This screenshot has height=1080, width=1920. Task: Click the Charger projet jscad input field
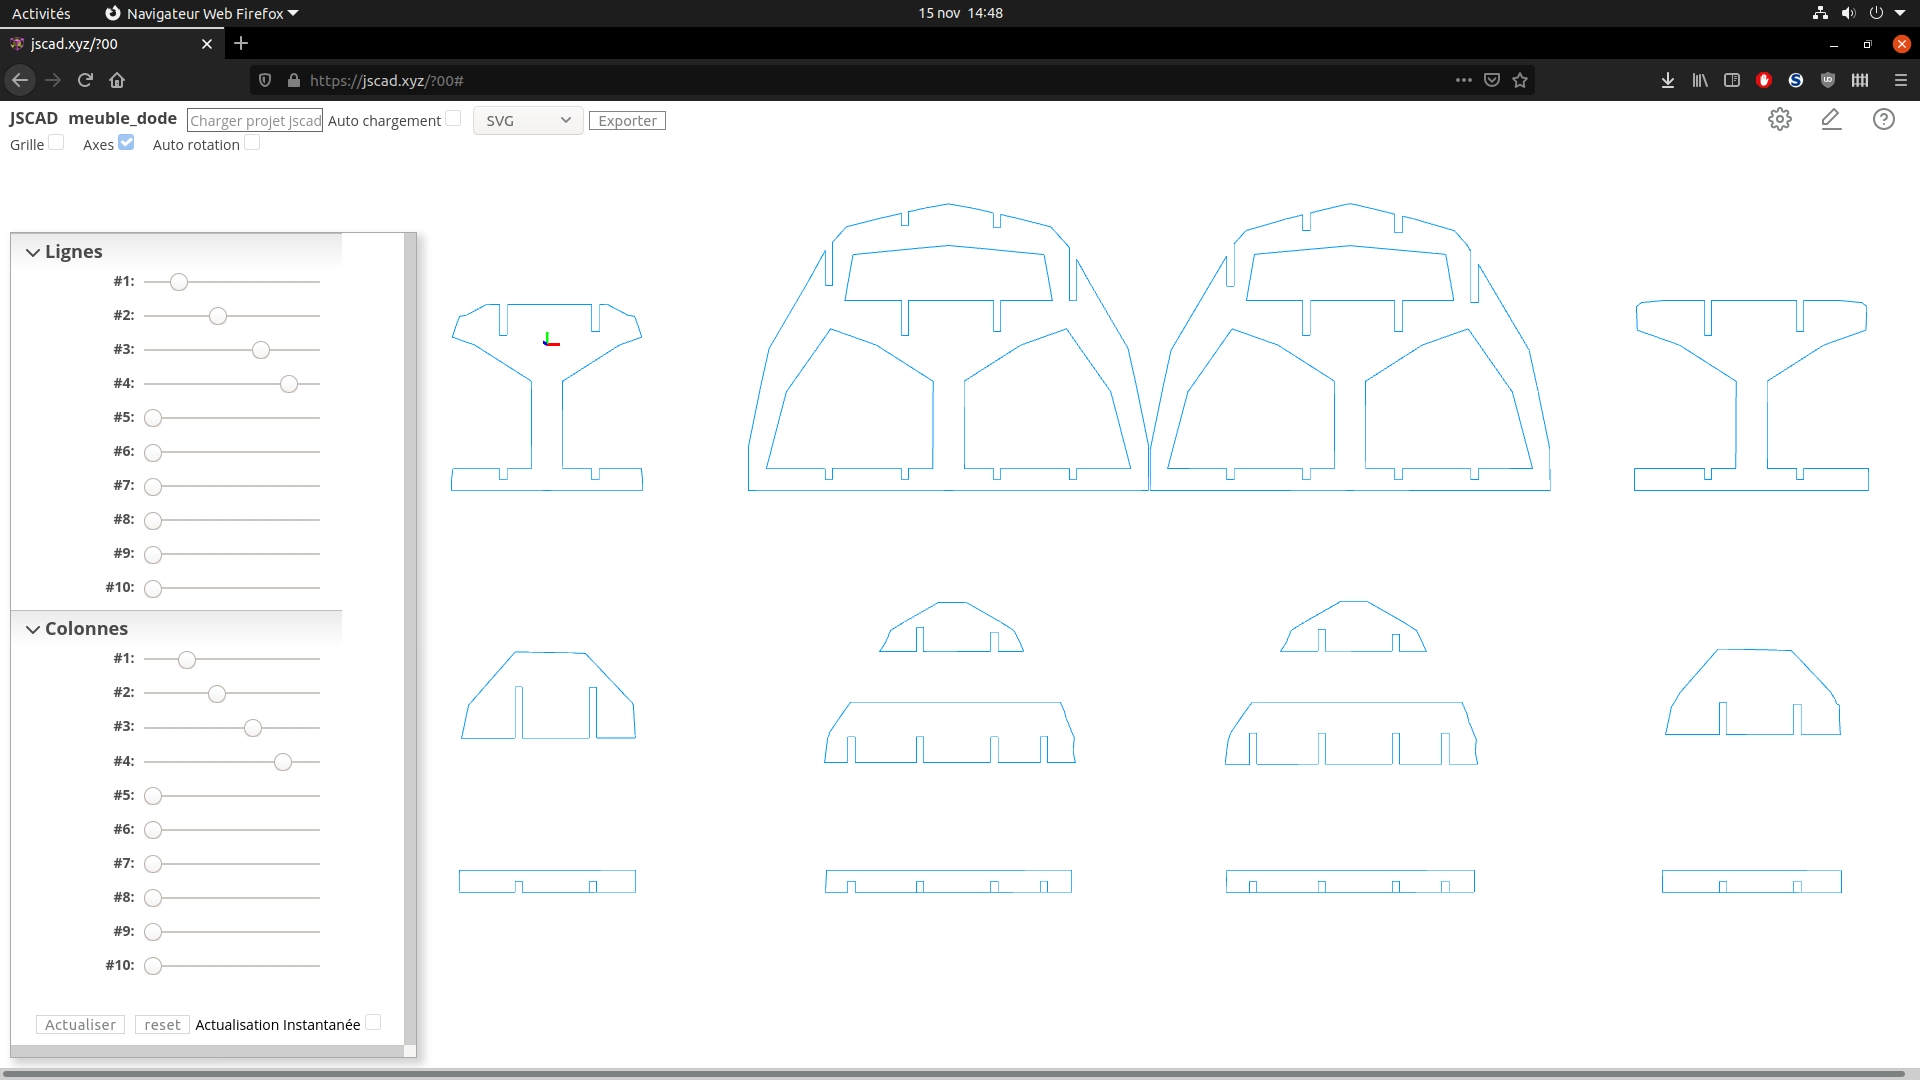click(255, 120)
